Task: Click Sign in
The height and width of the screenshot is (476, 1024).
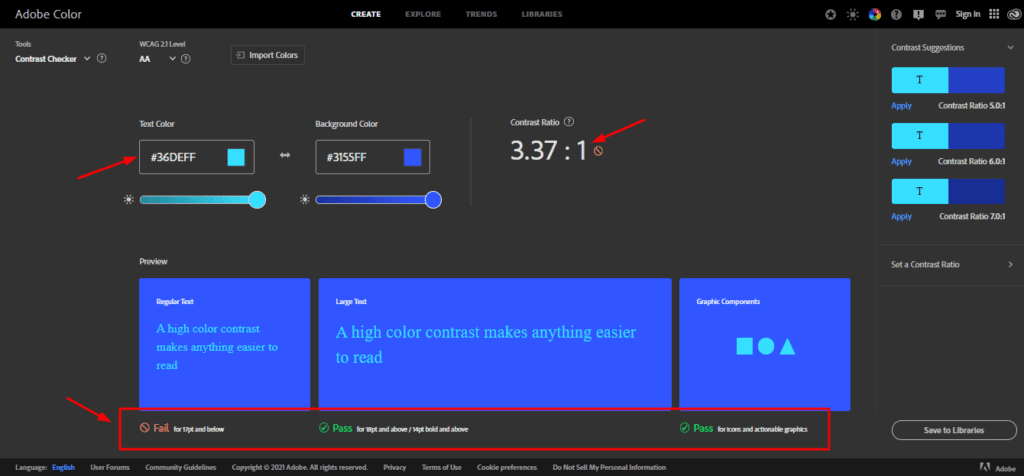Action: [968, 14]
